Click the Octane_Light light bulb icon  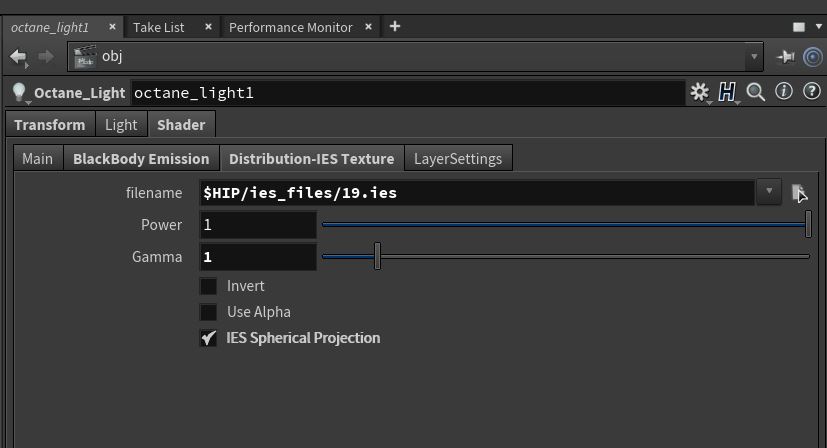19,92
